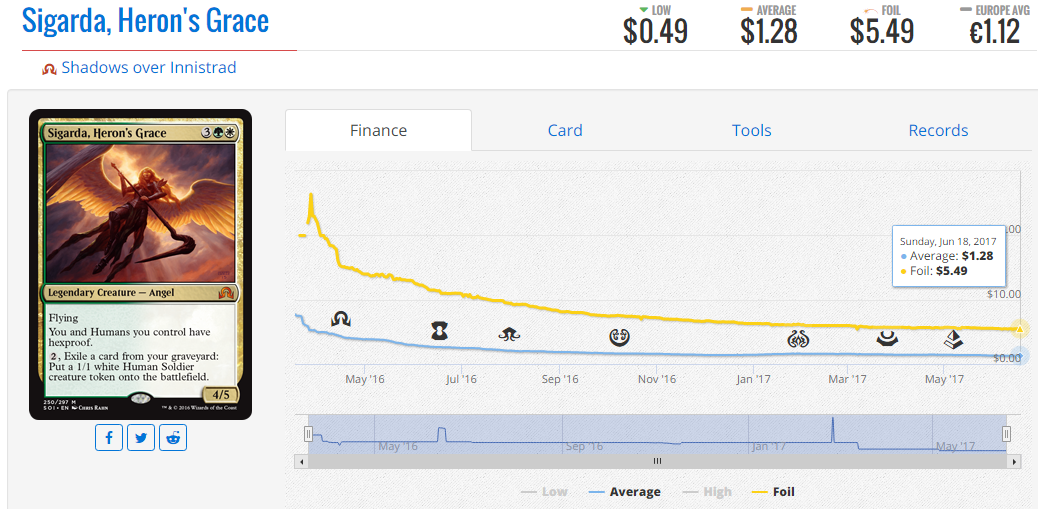Screen dimensions: 1038x509
Task: Click the swirl set icon after Jan '17
Action: 798,340
